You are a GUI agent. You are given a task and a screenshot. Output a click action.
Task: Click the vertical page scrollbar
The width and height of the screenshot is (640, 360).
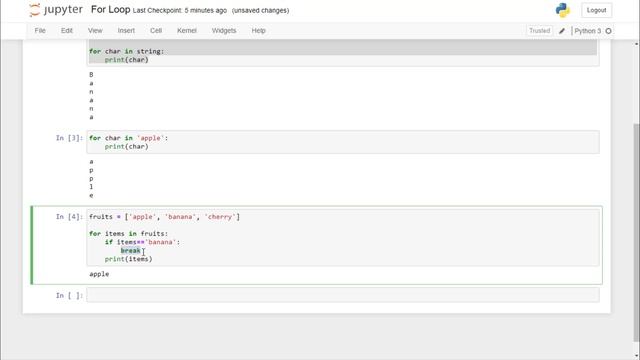tap(636, 232)
